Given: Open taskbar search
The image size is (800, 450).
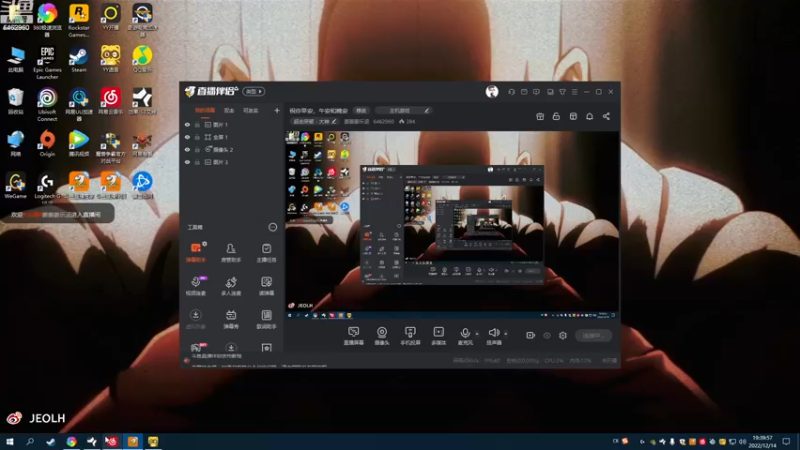Looking at the screenshot, I should [x=30, y=441].
